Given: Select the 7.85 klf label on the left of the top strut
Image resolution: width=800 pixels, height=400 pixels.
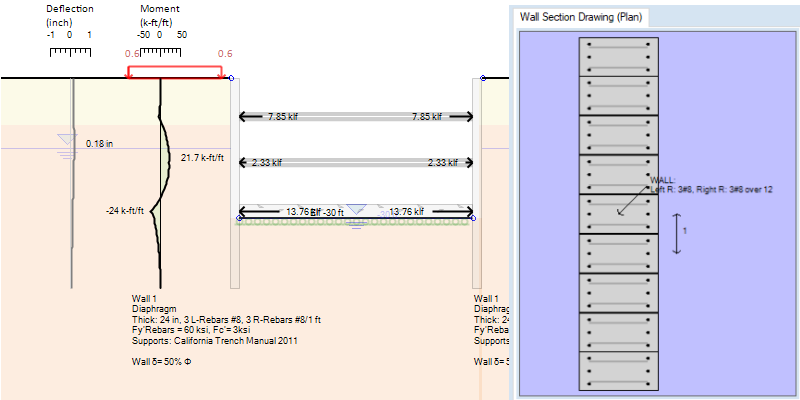Looking at the screenshot, I should coord(283,117).
